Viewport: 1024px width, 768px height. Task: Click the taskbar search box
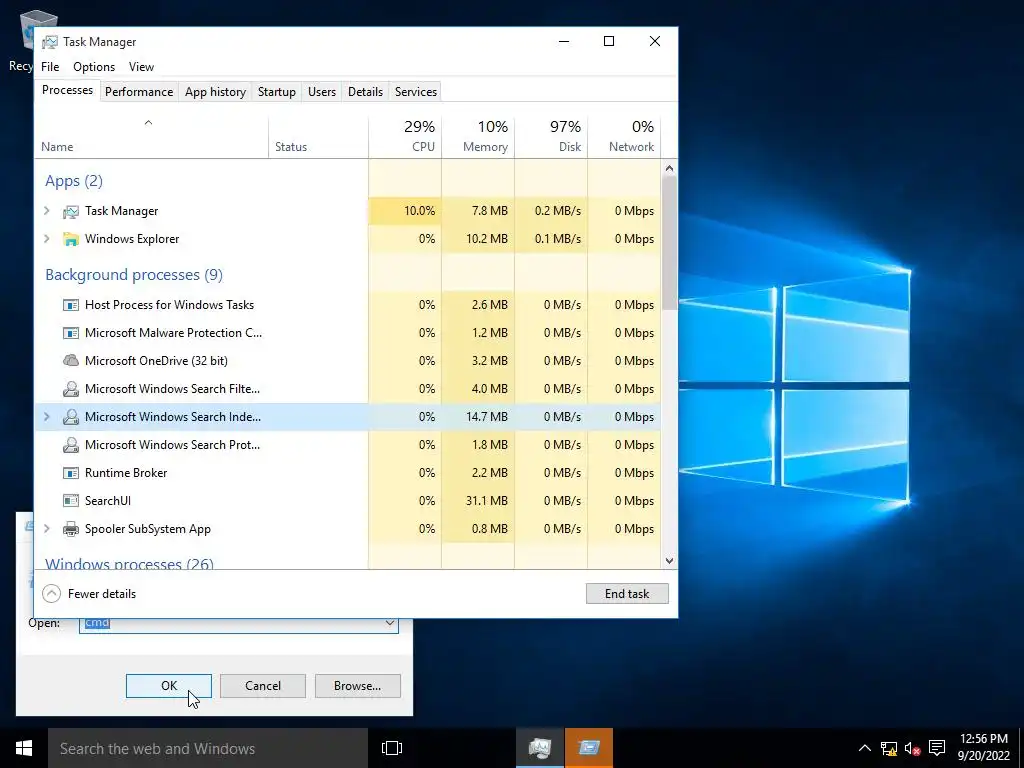tap(208, 748)
